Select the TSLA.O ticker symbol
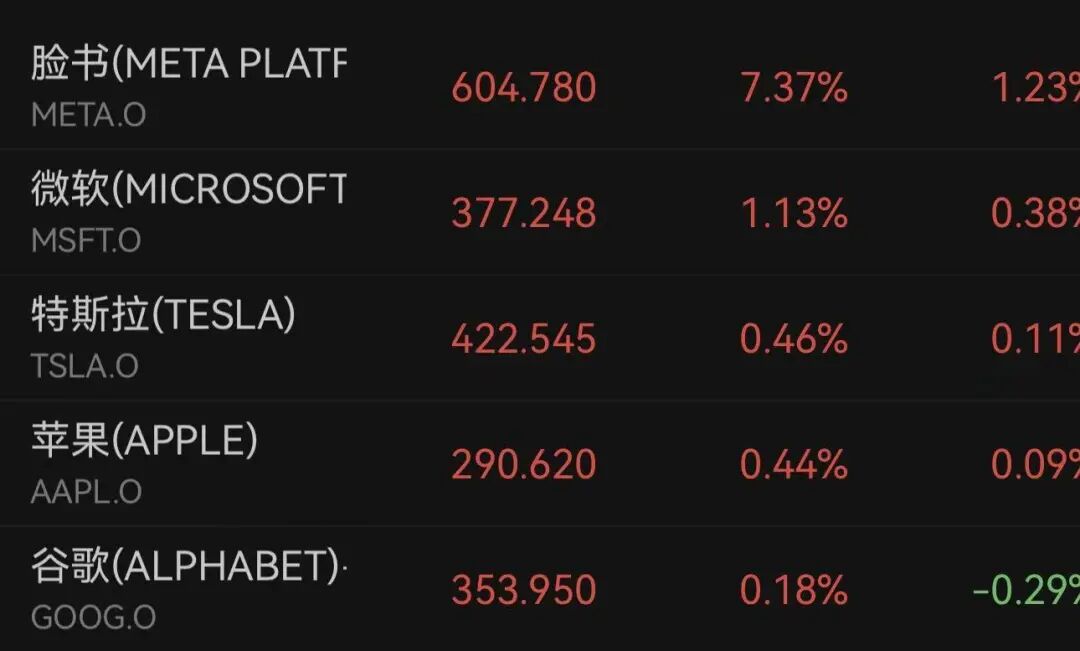The height and width of the screenshot is (651, 1080). [85, 366]
